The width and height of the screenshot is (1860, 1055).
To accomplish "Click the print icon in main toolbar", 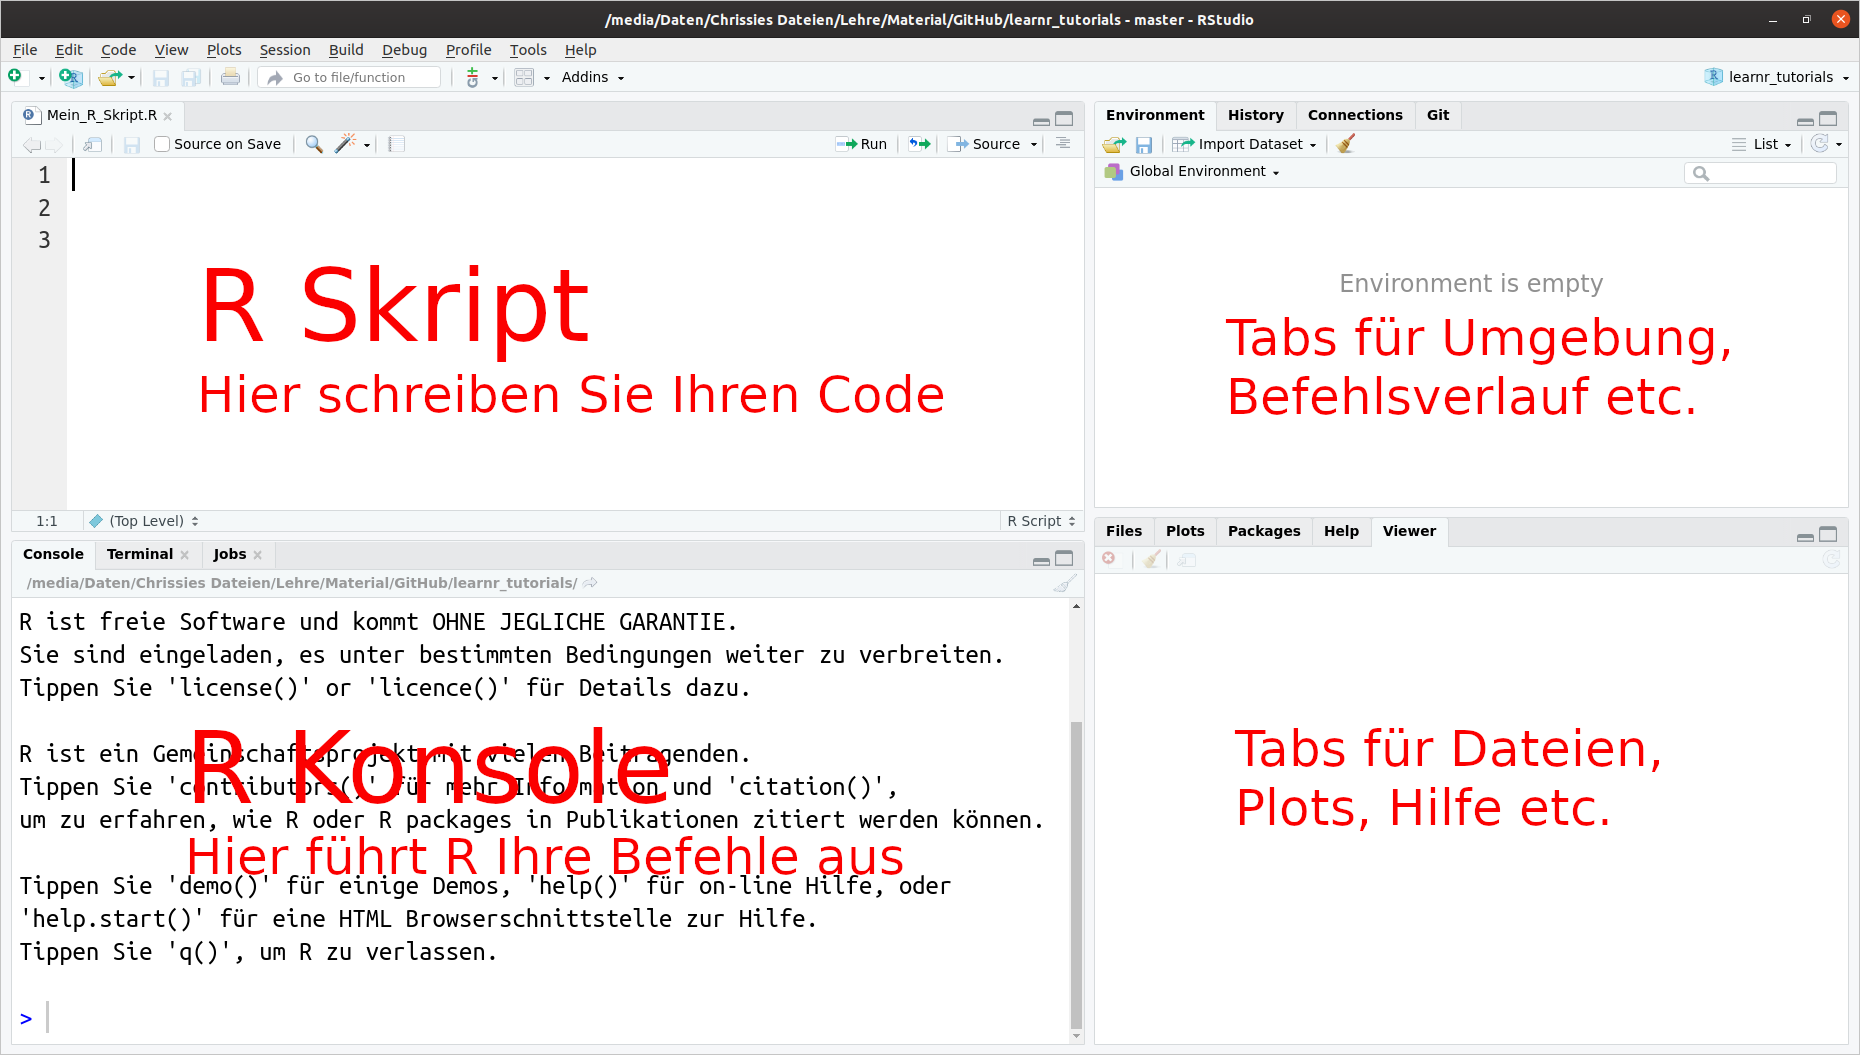I will 230,77.
